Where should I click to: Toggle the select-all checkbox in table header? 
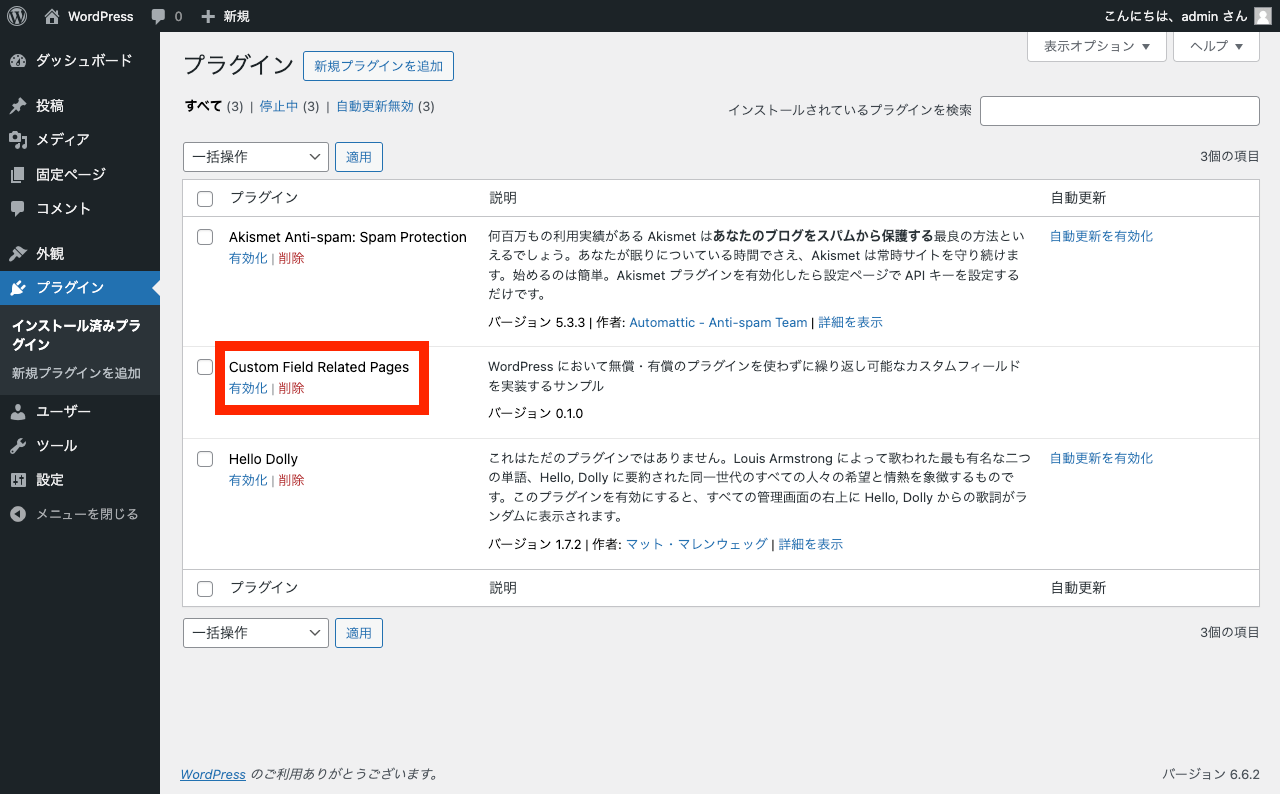coord(205,199)
